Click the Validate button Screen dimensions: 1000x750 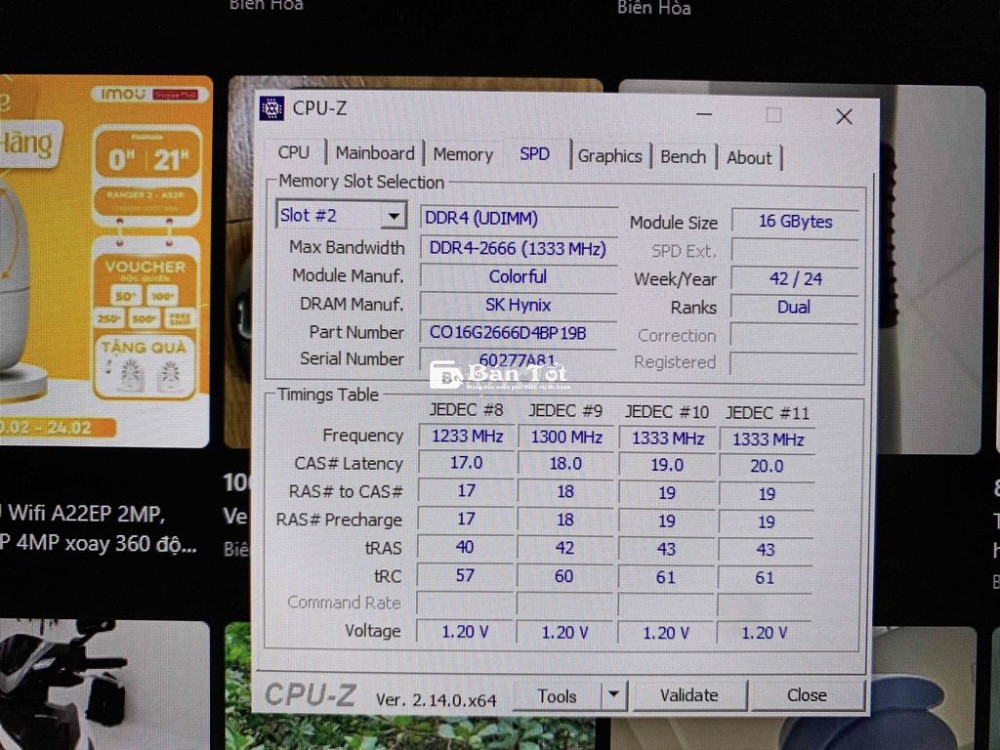pyautogui.click(x=689, y=695)
